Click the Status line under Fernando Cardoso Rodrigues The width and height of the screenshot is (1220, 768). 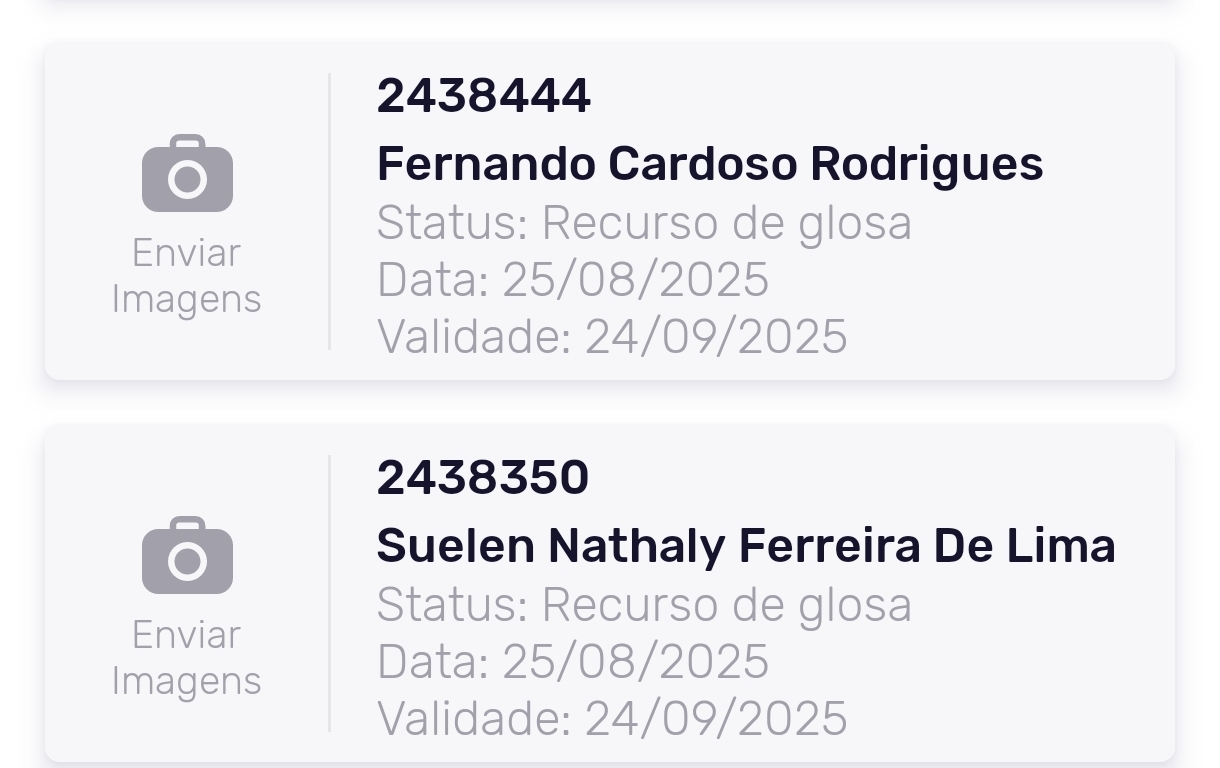644,223
